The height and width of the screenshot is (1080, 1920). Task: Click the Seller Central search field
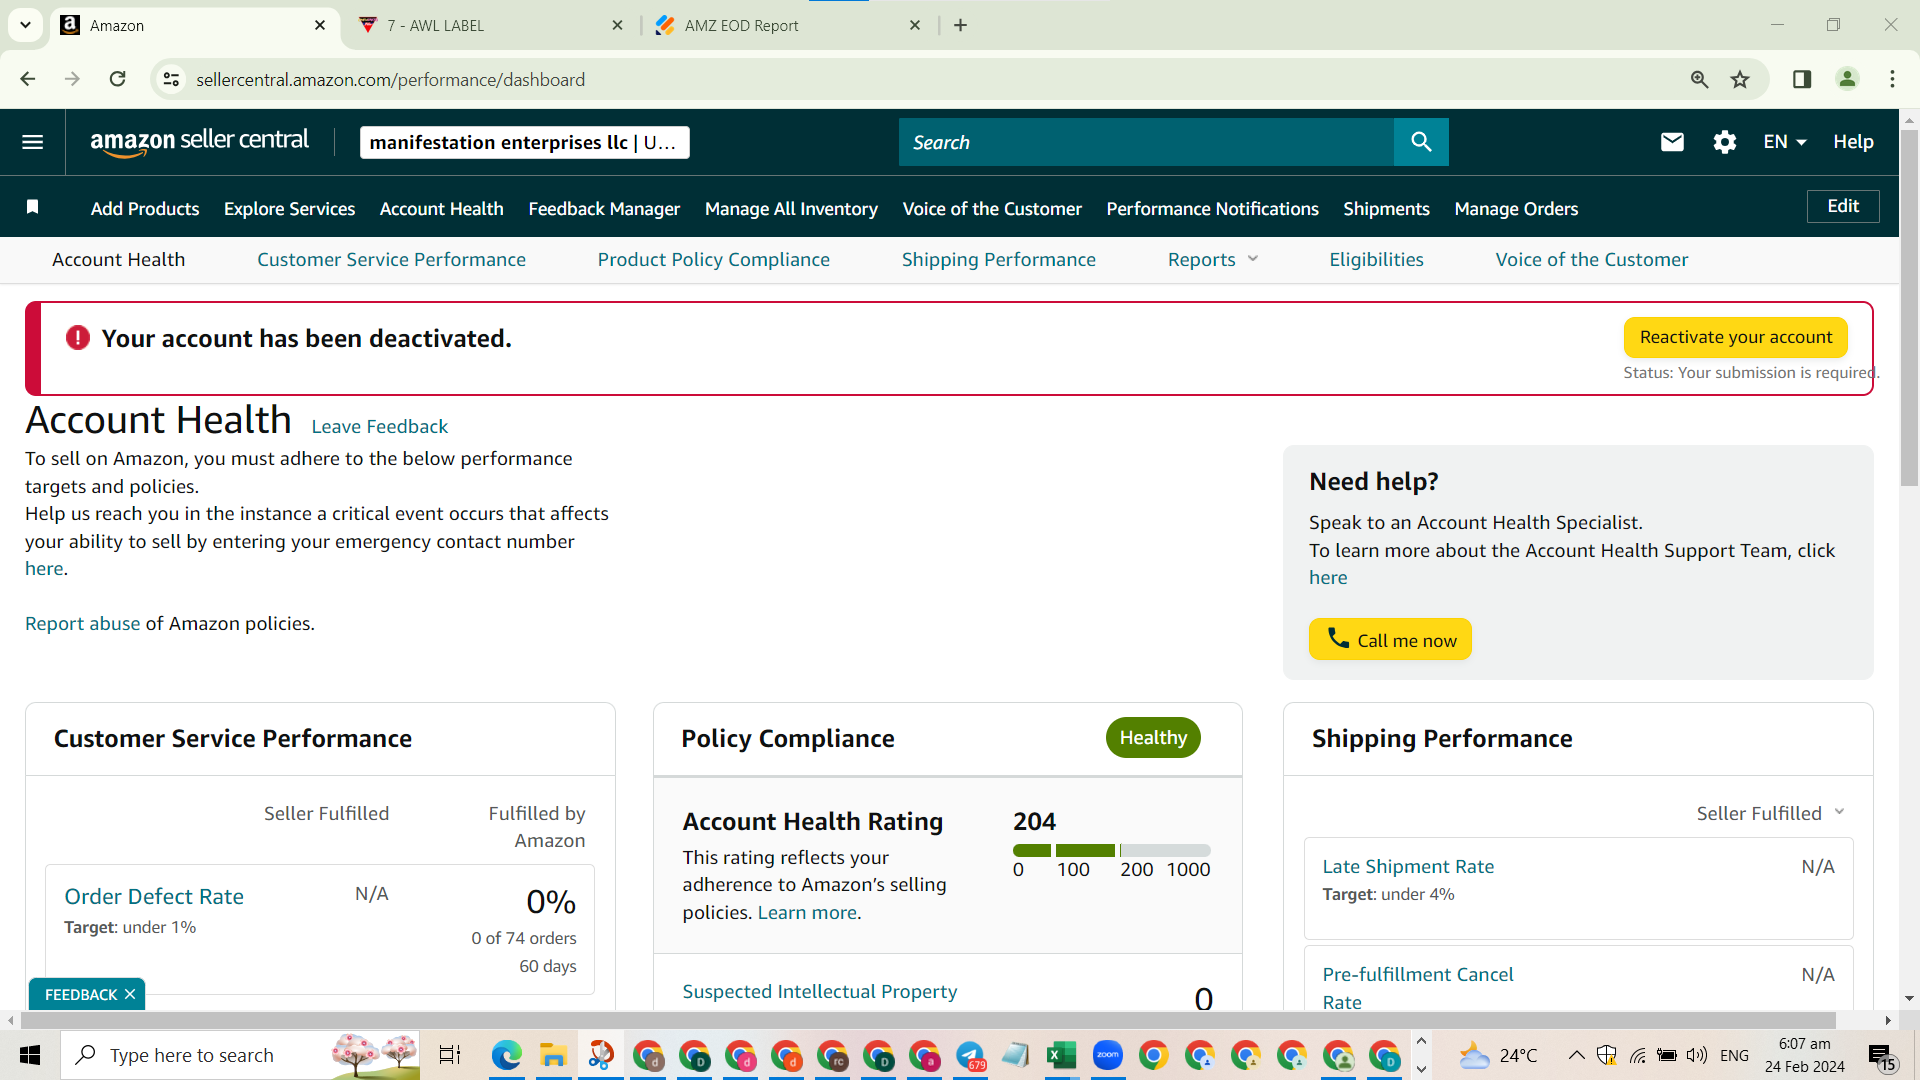pyautogui.click(x=1146, y=142)
